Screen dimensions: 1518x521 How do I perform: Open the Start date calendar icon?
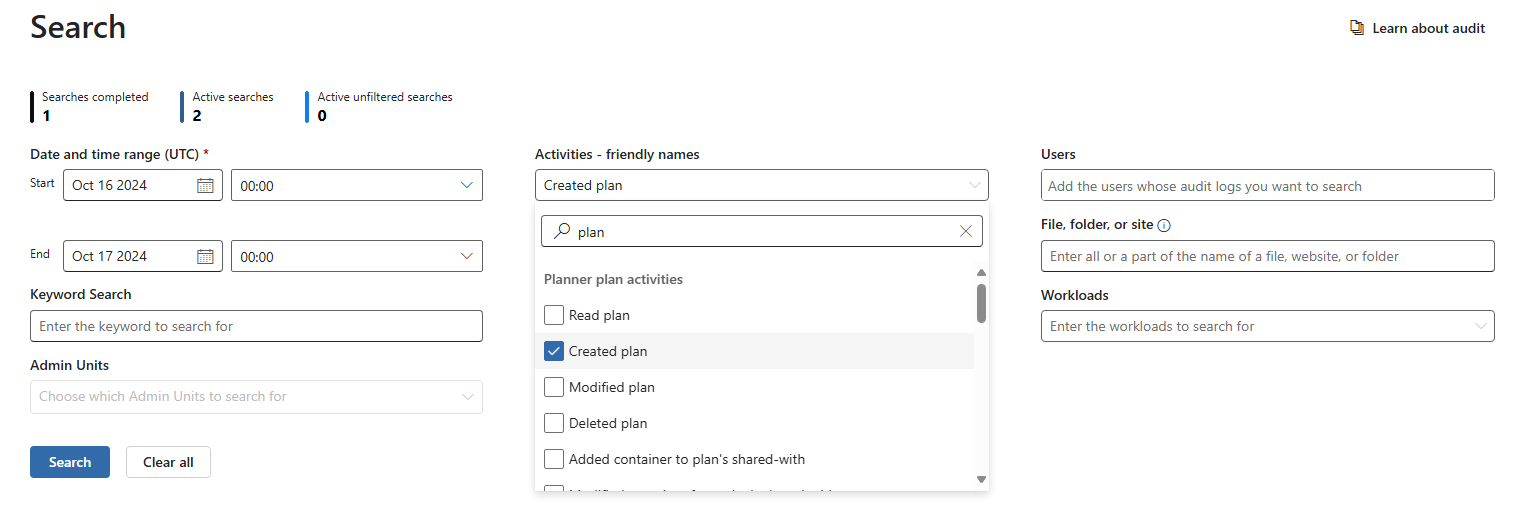[205, 185]
